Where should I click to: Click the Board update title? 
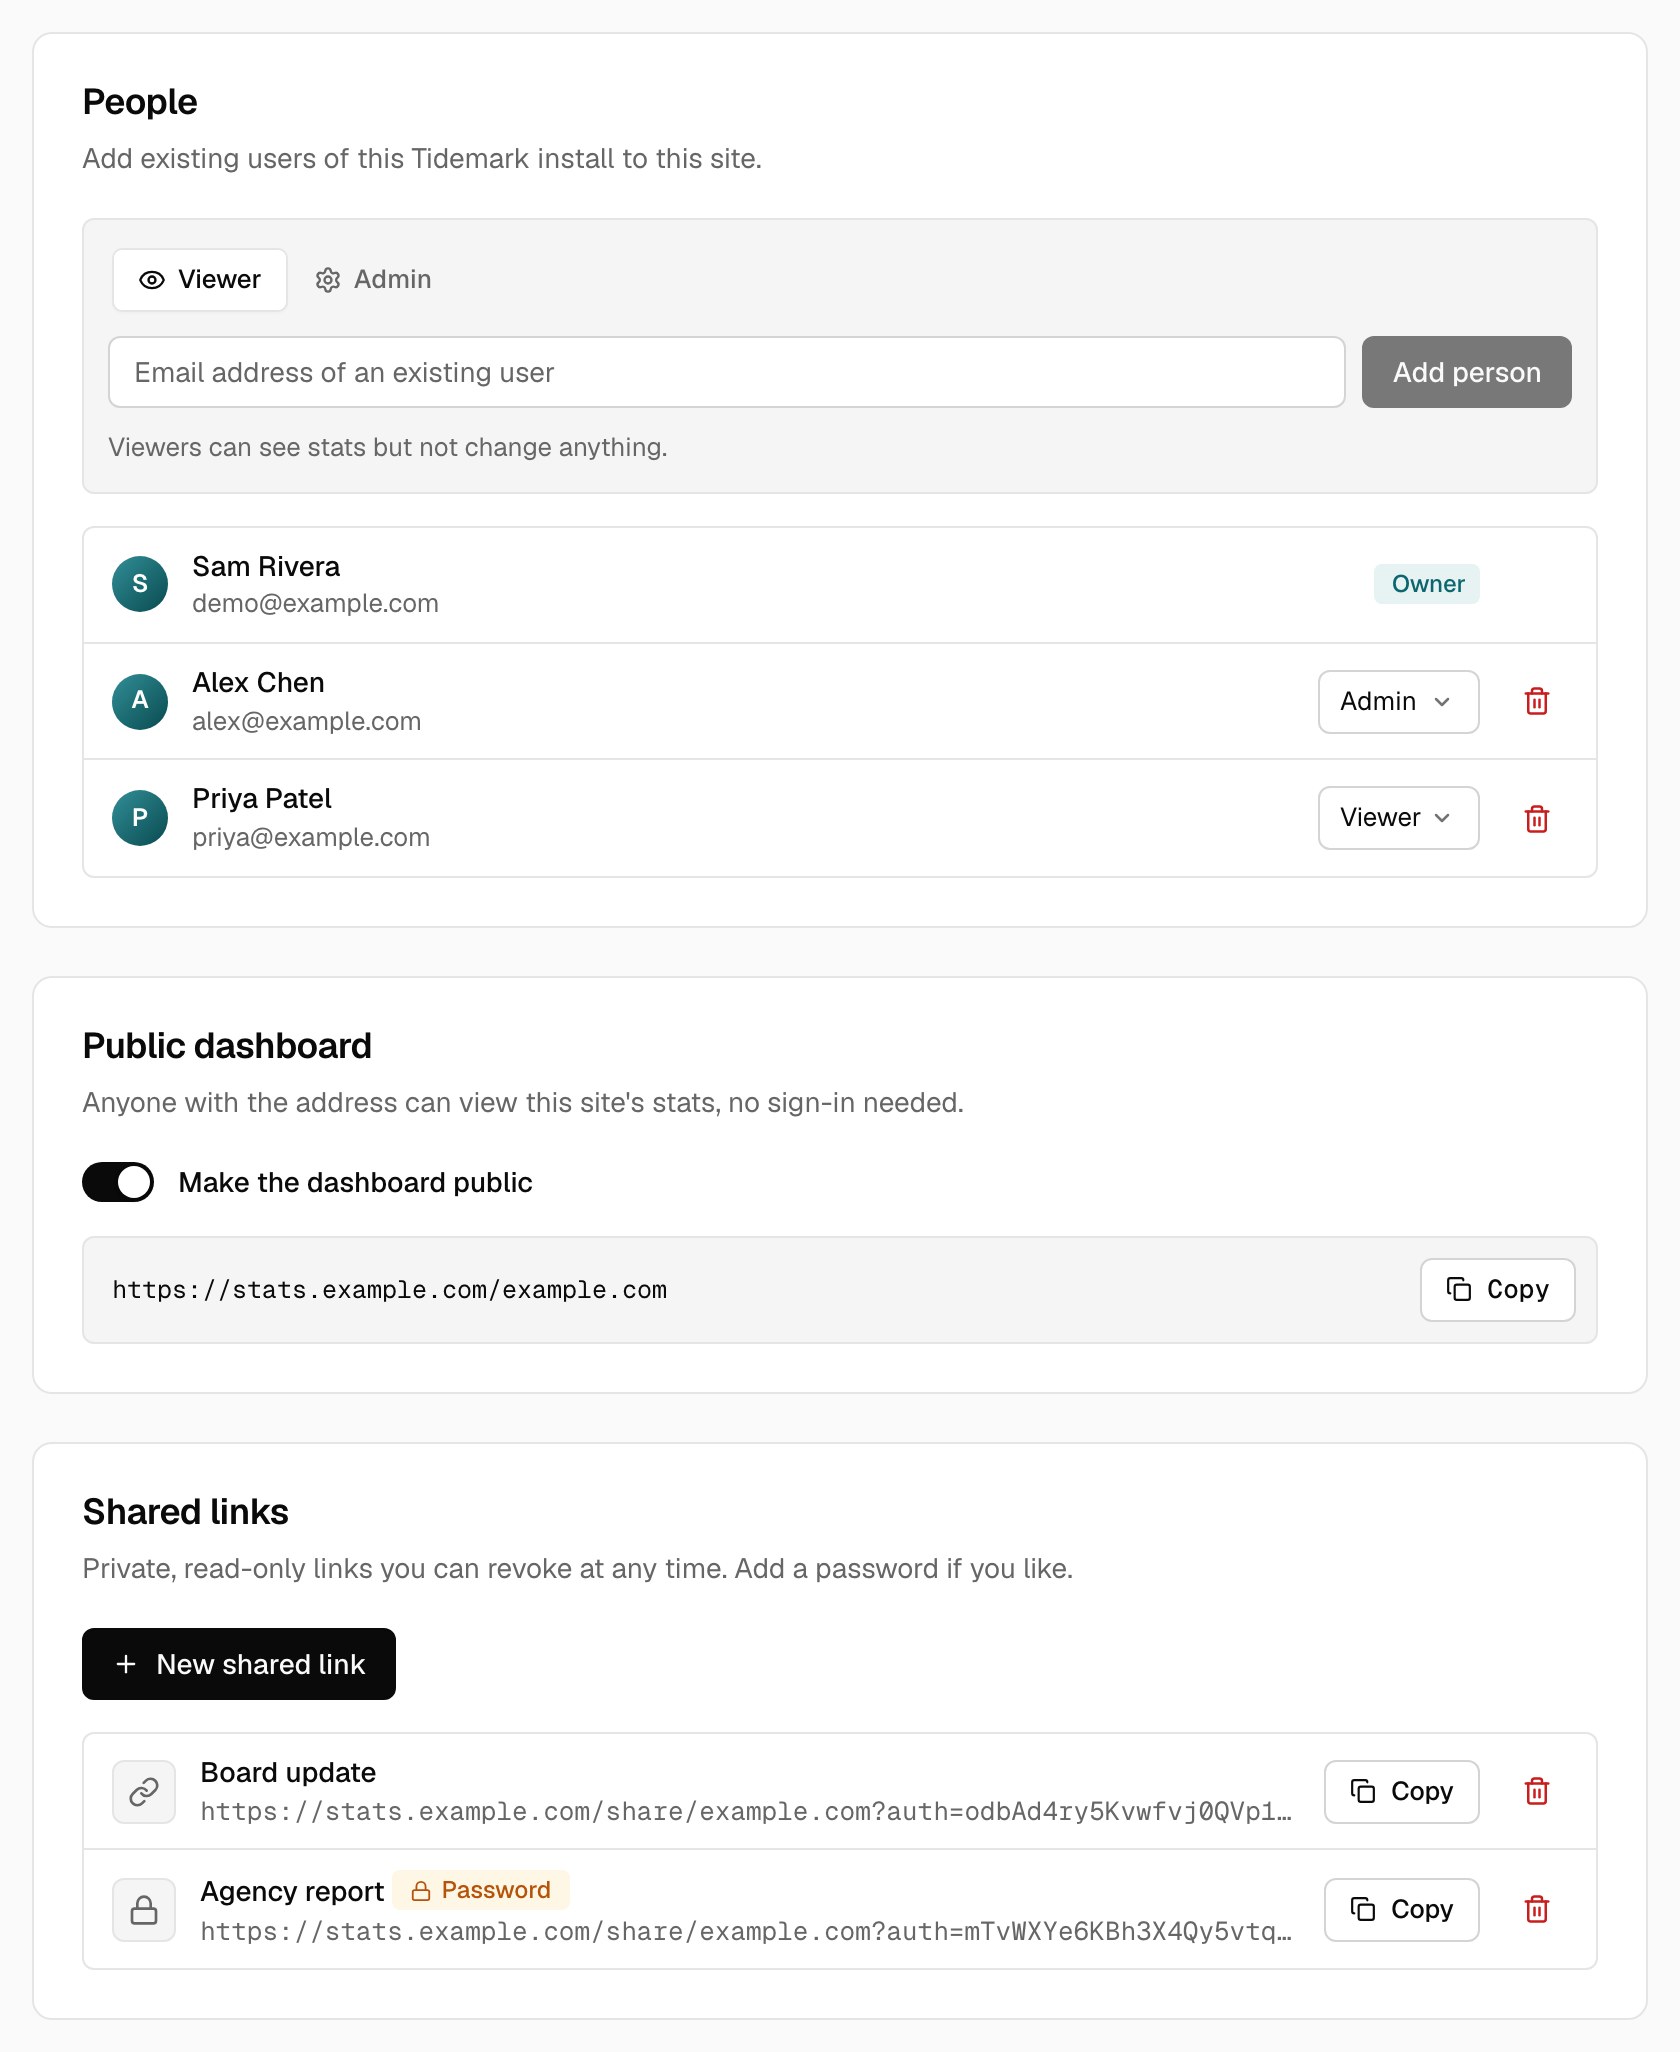(x=288, y=1773)
